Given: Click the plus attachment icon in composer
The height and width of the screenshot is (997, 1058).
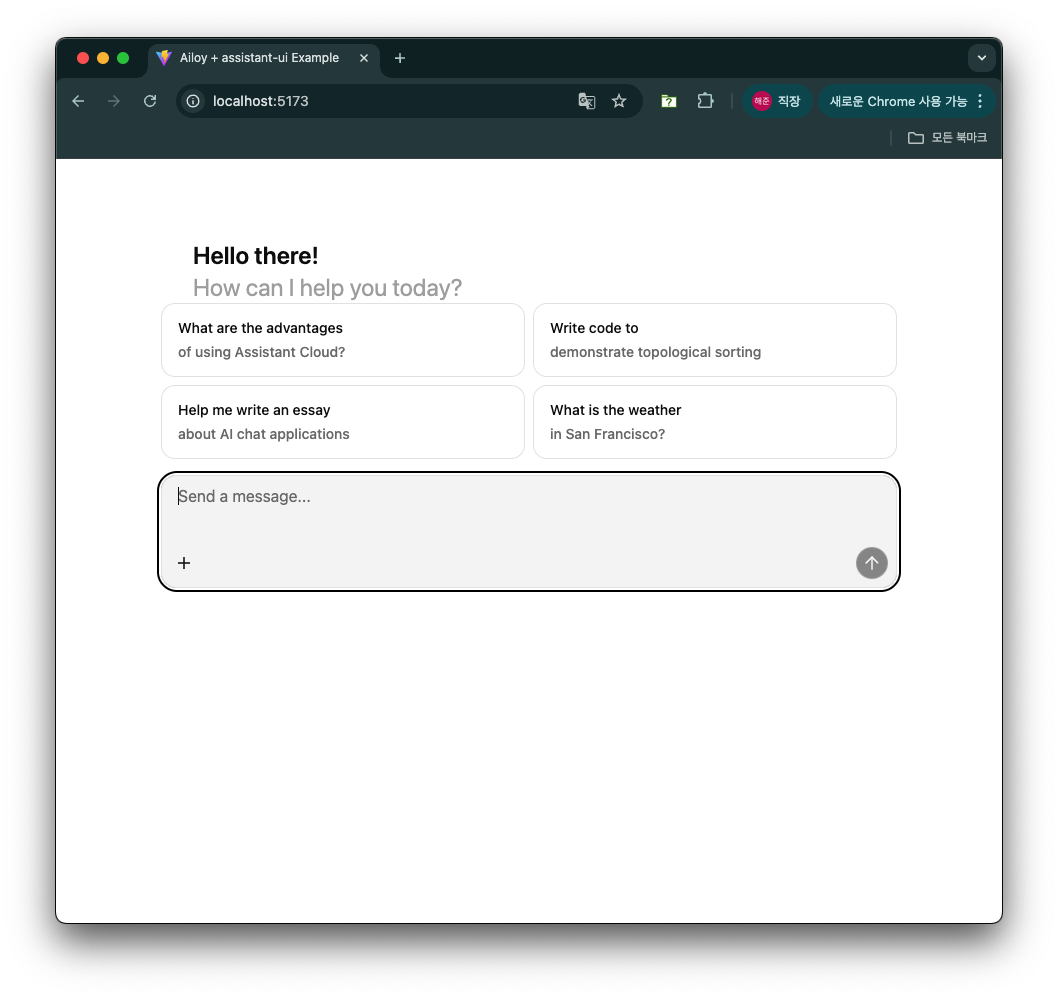Looking at the screenshot, I should pyautogui.click(x=184, y=563).
